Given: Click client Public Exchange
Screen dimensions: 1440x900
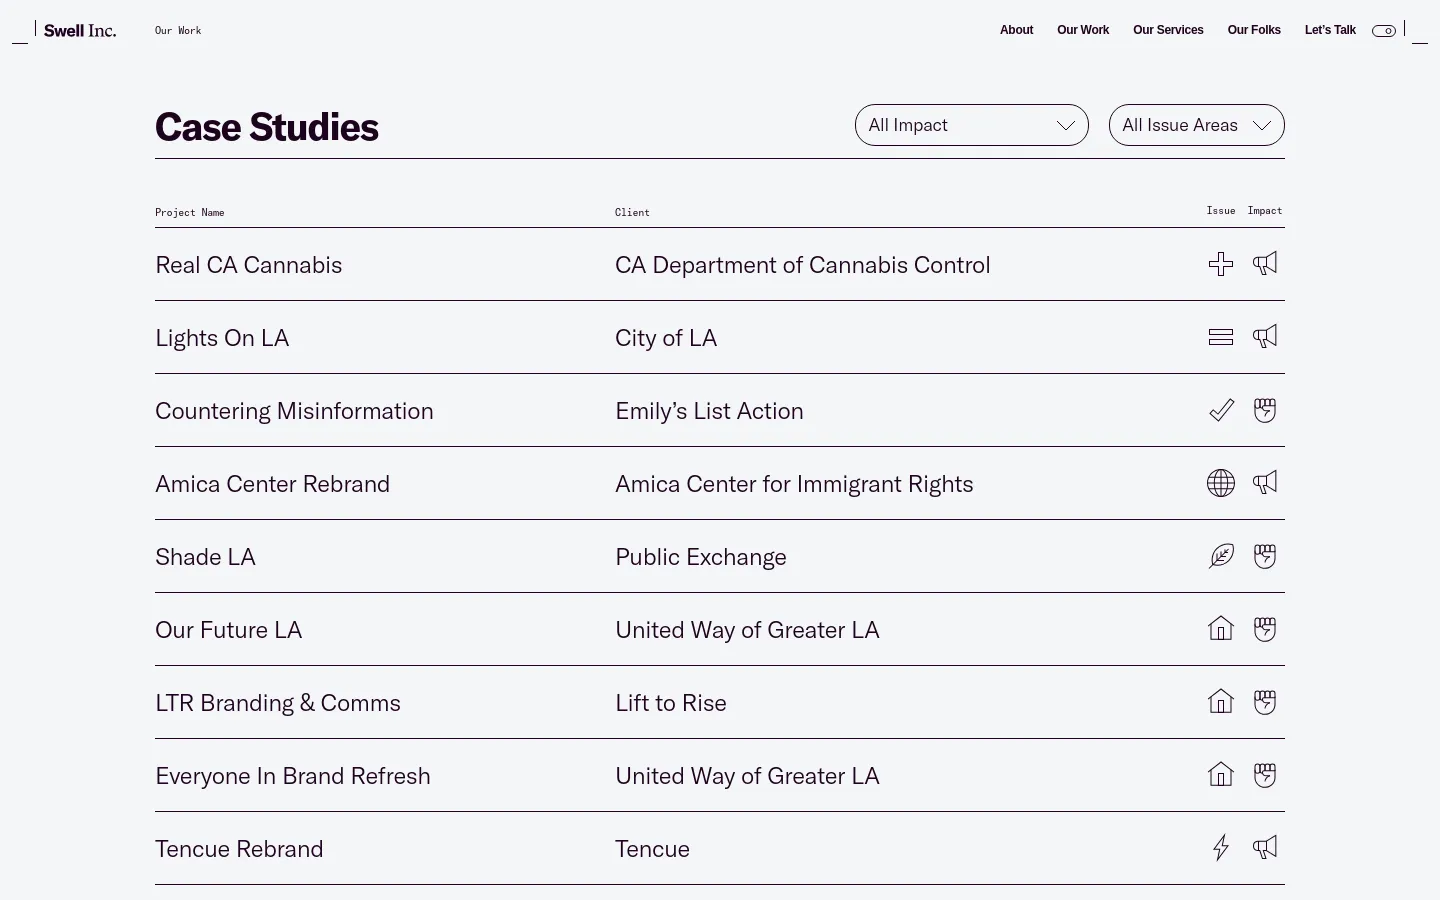Looking at the screenshot, I should pos(701,557).
